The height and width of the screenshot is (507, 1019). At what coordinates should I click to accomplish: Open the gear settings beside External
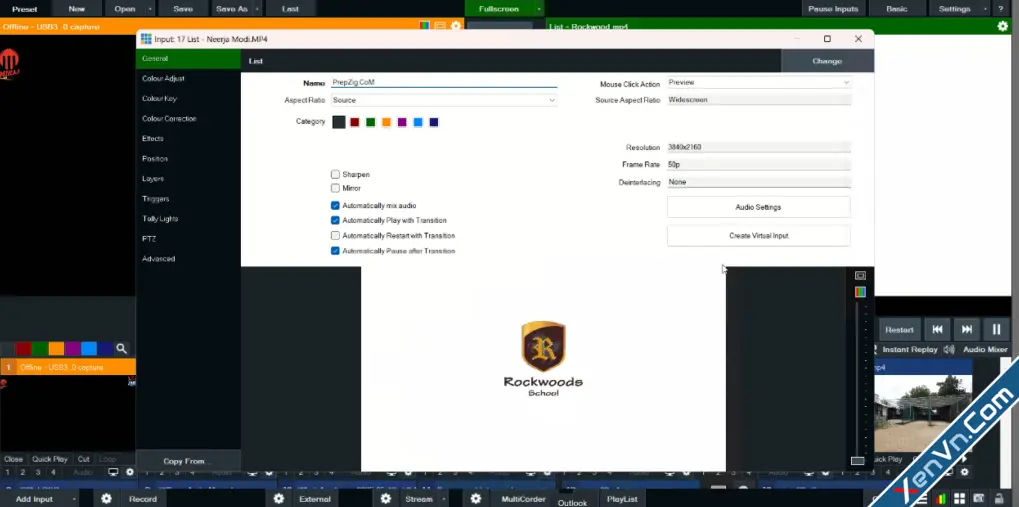tap(279, 499)
